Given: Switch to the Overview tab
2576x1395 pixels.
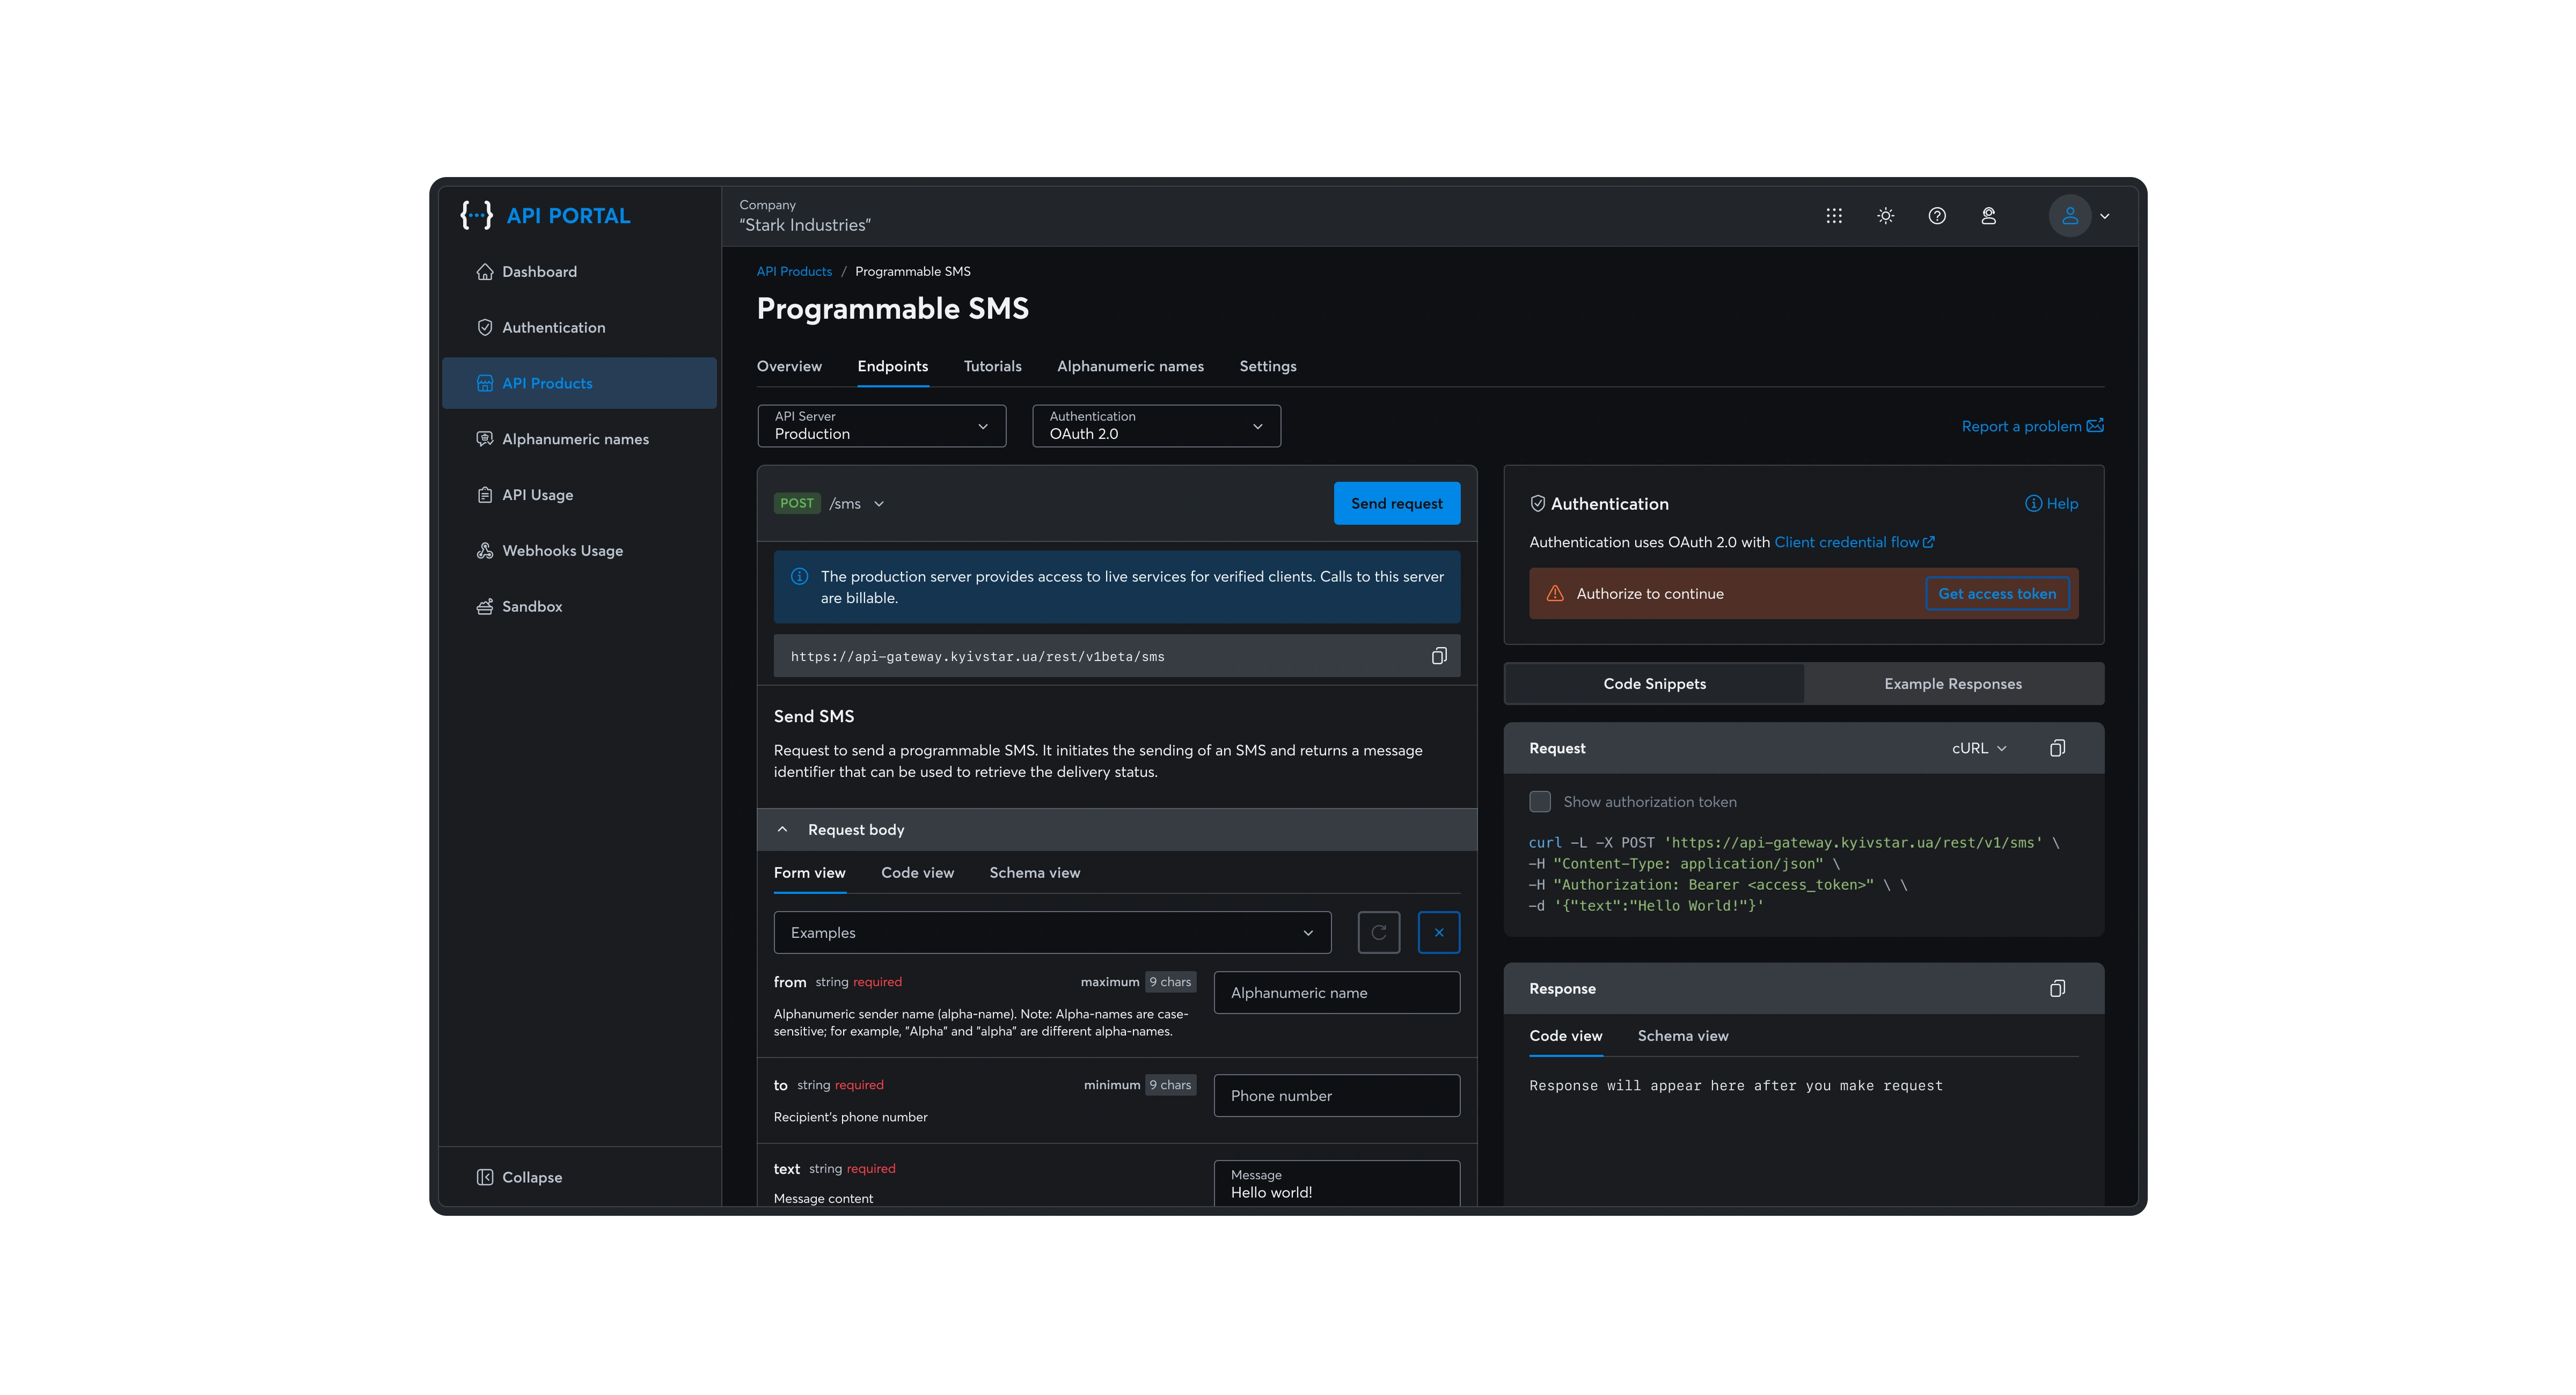Looking at the screenshot, I should [x=789, y=366].
